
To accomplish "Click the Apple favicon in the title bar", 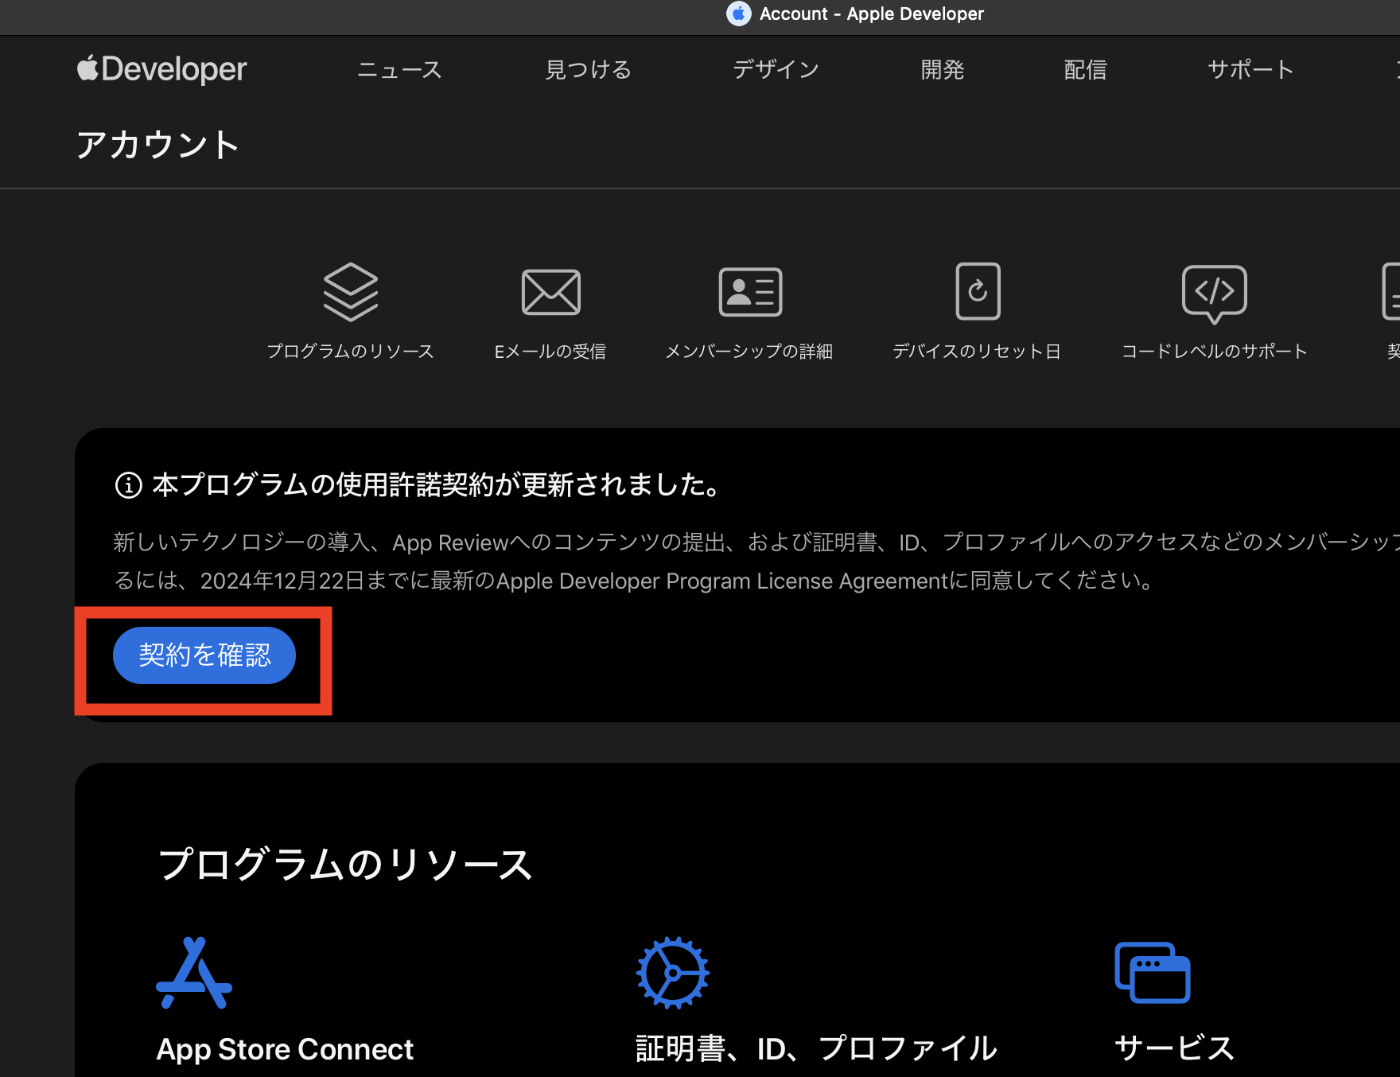I will 739,14.
